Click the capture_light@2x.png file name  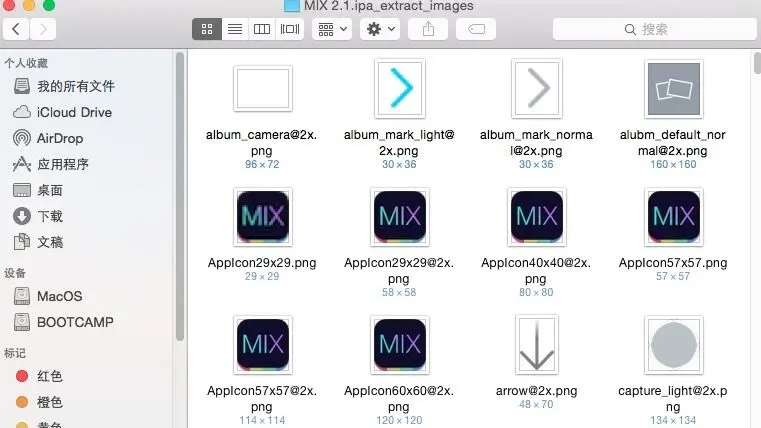[x=673, y=398]
